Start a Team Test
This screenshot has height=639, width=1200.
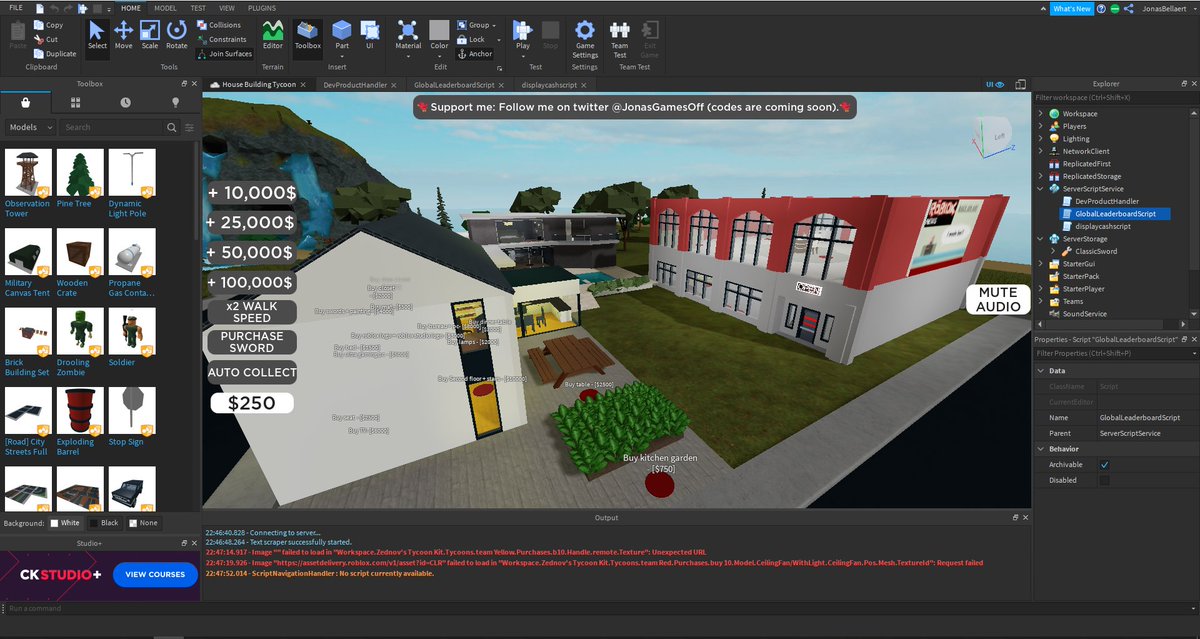(620, 38)
